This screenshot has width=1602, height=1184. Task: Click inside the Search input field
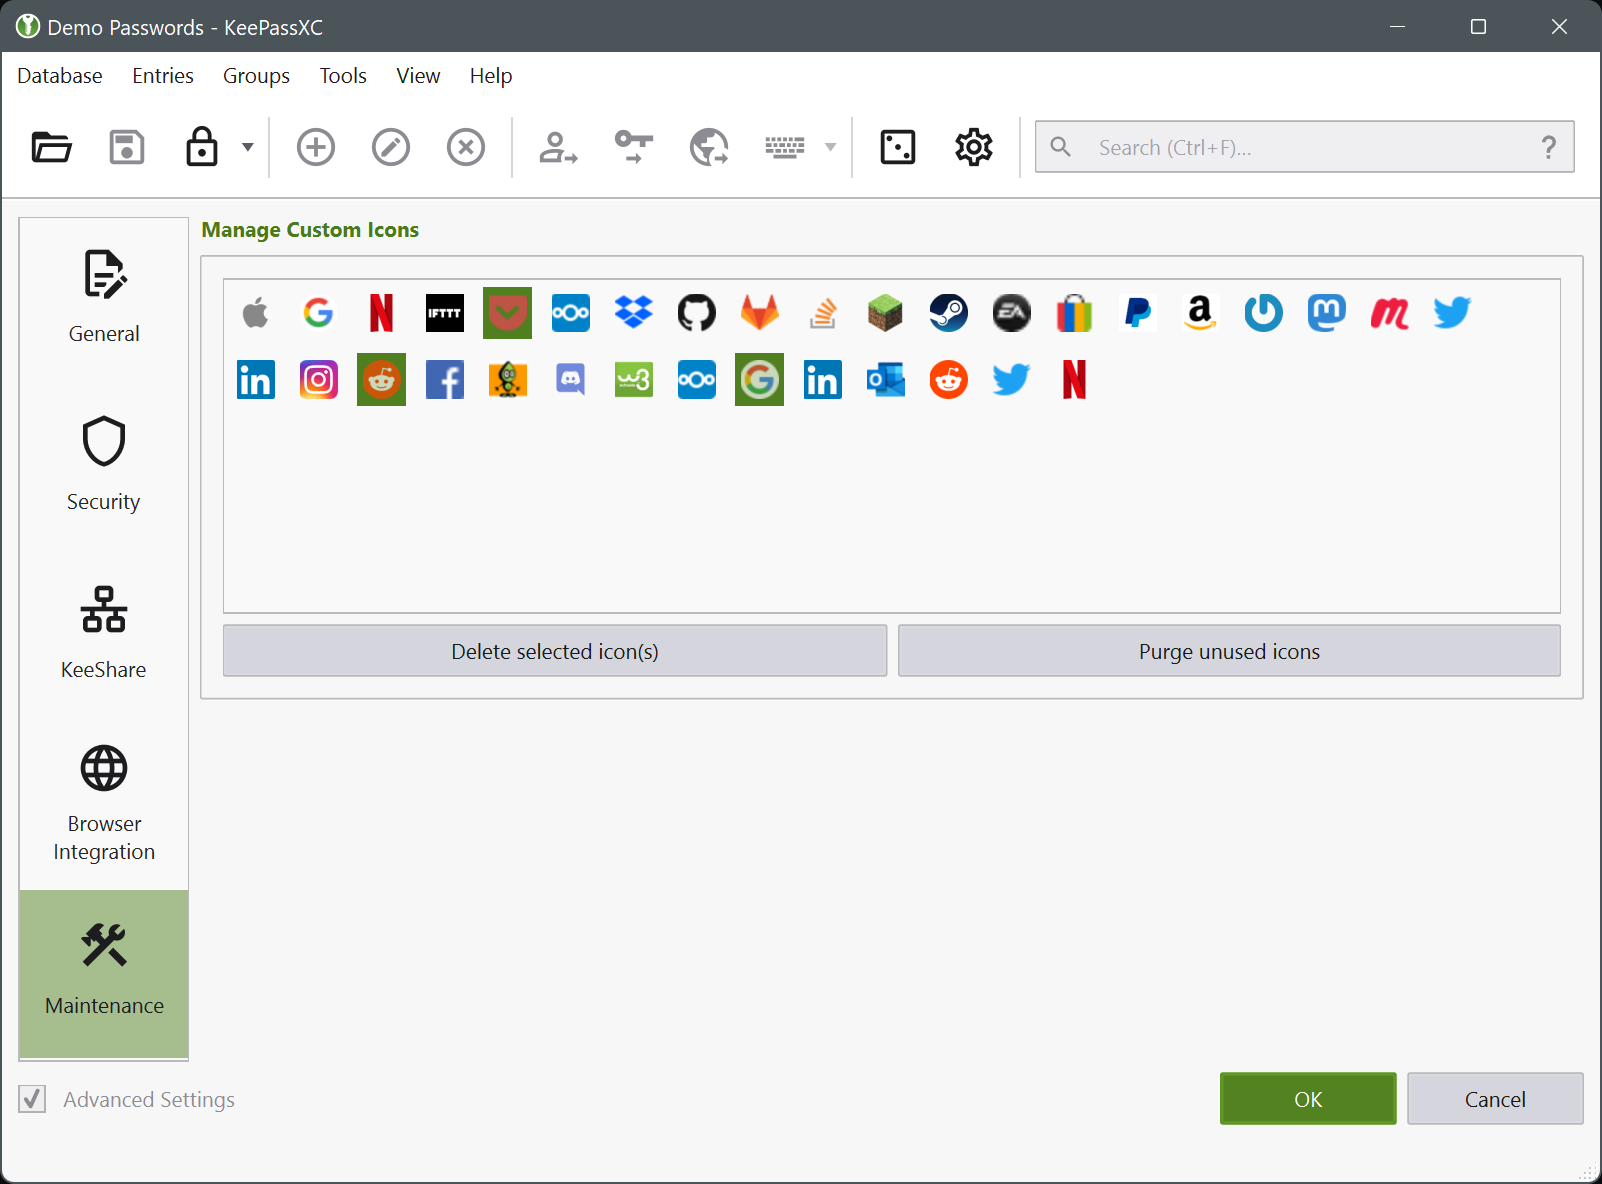(1300, 147)
